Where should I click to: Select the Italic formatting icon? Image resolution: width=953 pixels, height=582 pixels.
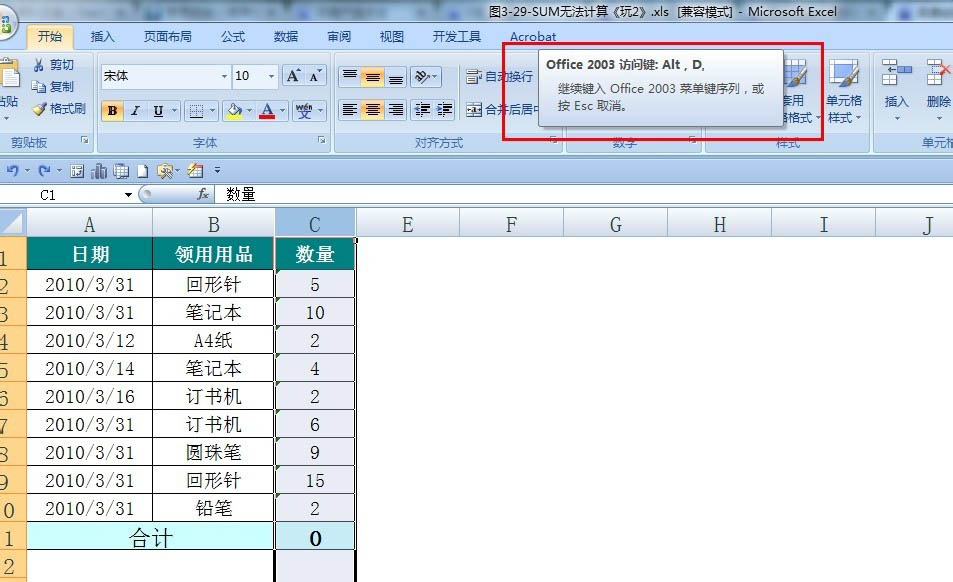pyautogui.click(x=134, y=110)
